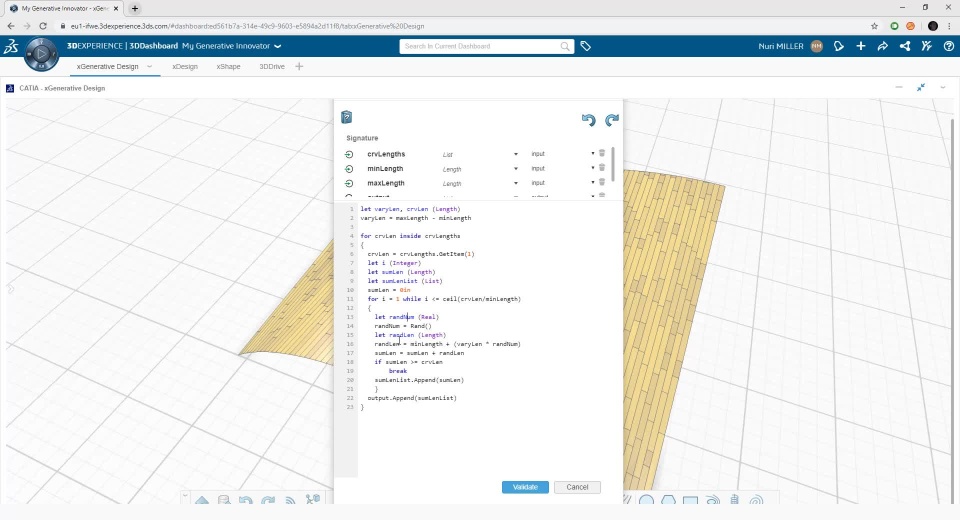Viewport: 960px width, 520px height.
Task: Open the tools icon next to Help
Action: coord(926,46)
